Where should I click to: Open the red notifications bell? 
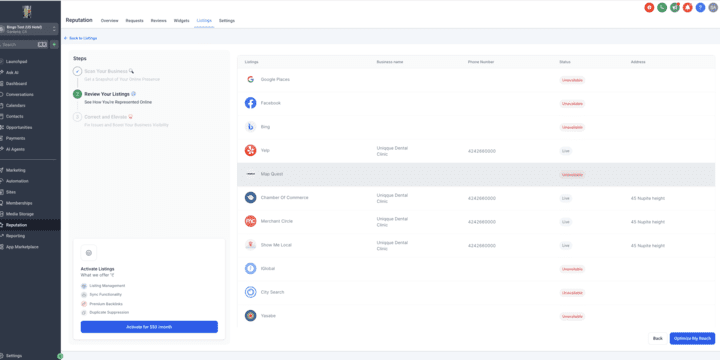687,7
